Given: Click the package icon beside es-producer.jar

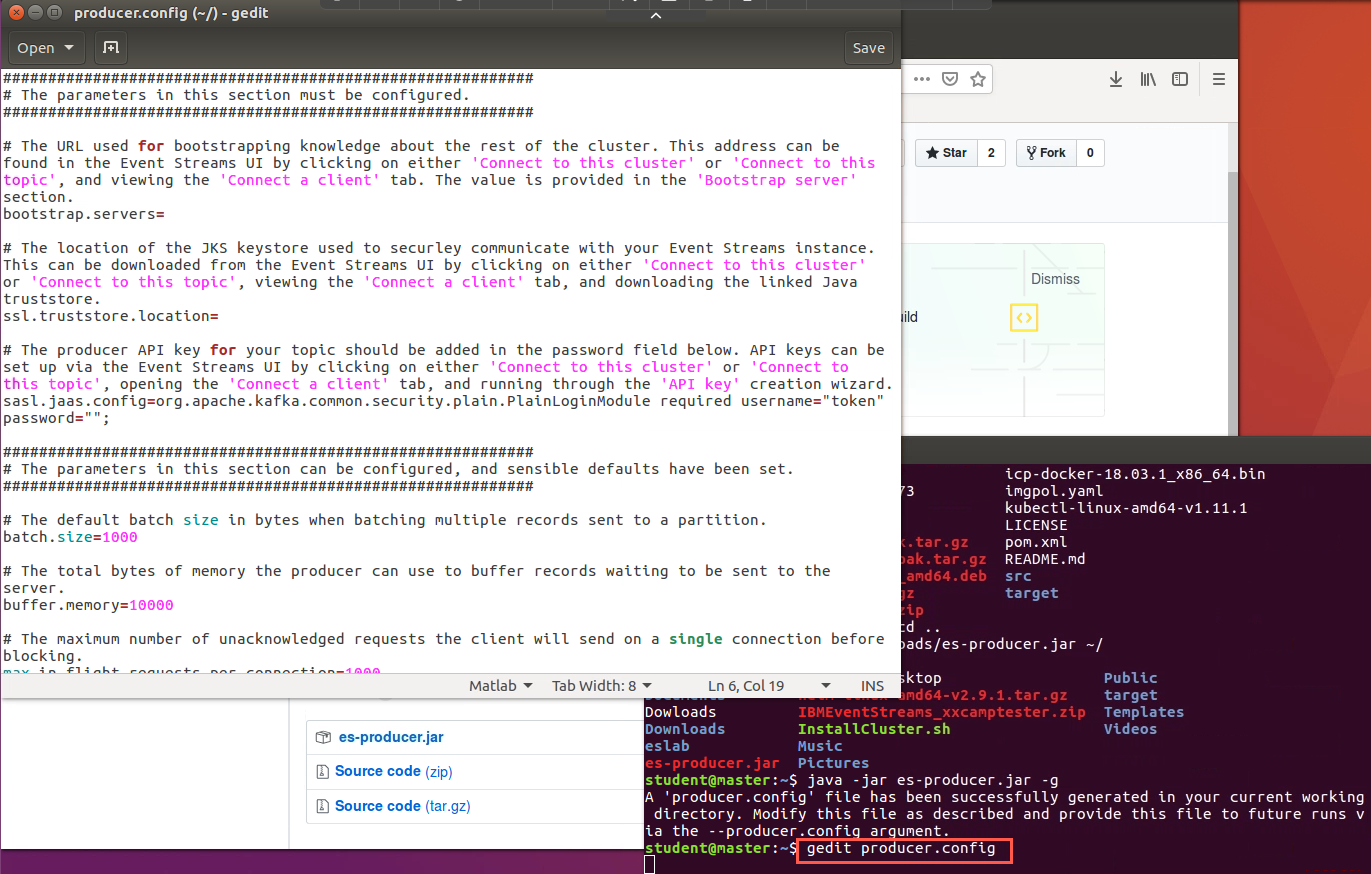Looking at the screenshot, I should coord(323,737).
